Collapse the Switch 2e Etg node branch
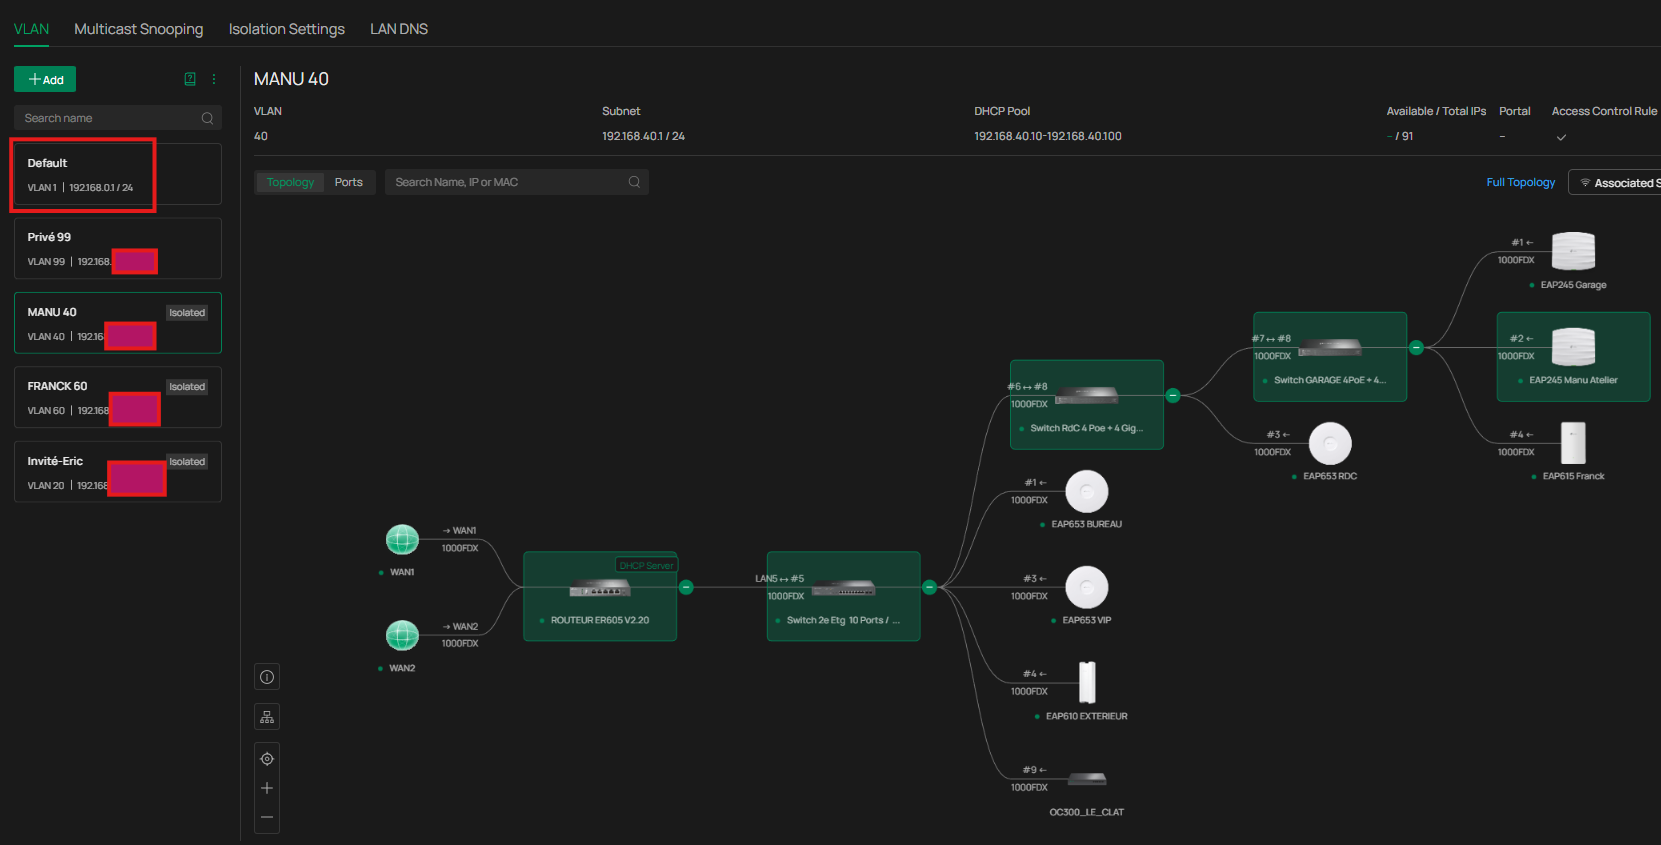Screen dimensions: 1661x845 tap(929, 588)
